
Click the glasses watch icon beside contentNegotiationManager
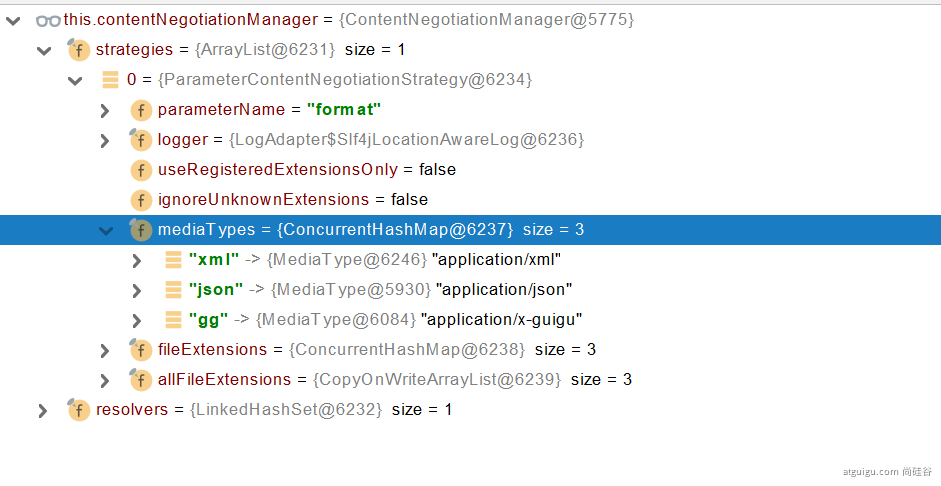click(x=47, y=20)
